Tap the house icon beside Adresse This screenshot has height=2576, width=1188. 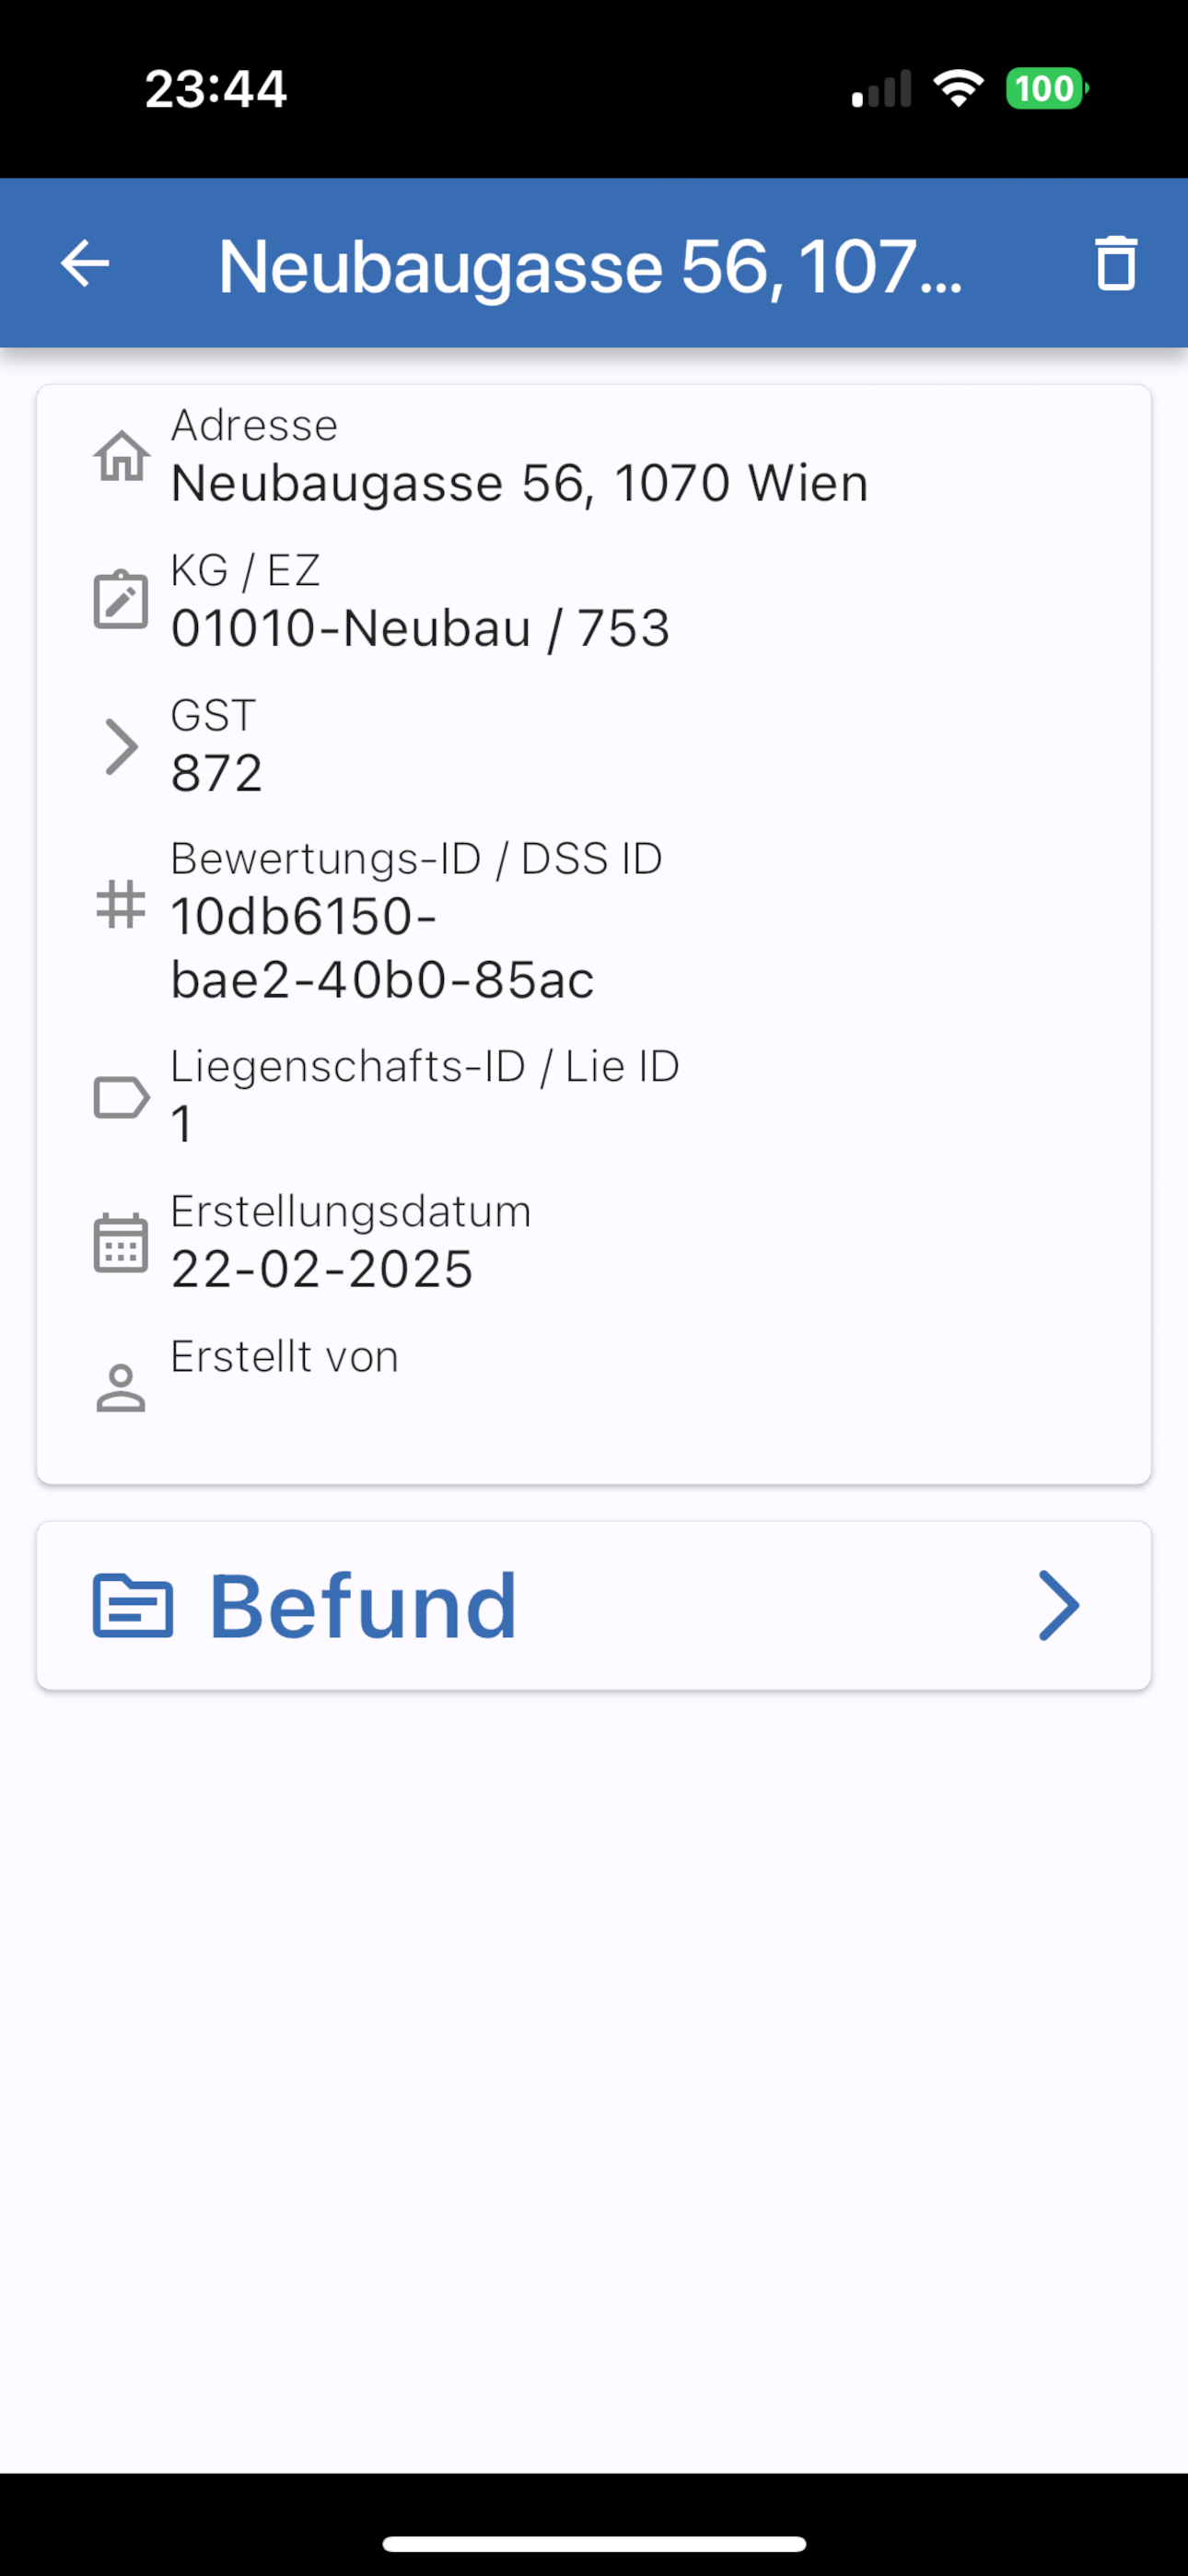pos(121,456)
